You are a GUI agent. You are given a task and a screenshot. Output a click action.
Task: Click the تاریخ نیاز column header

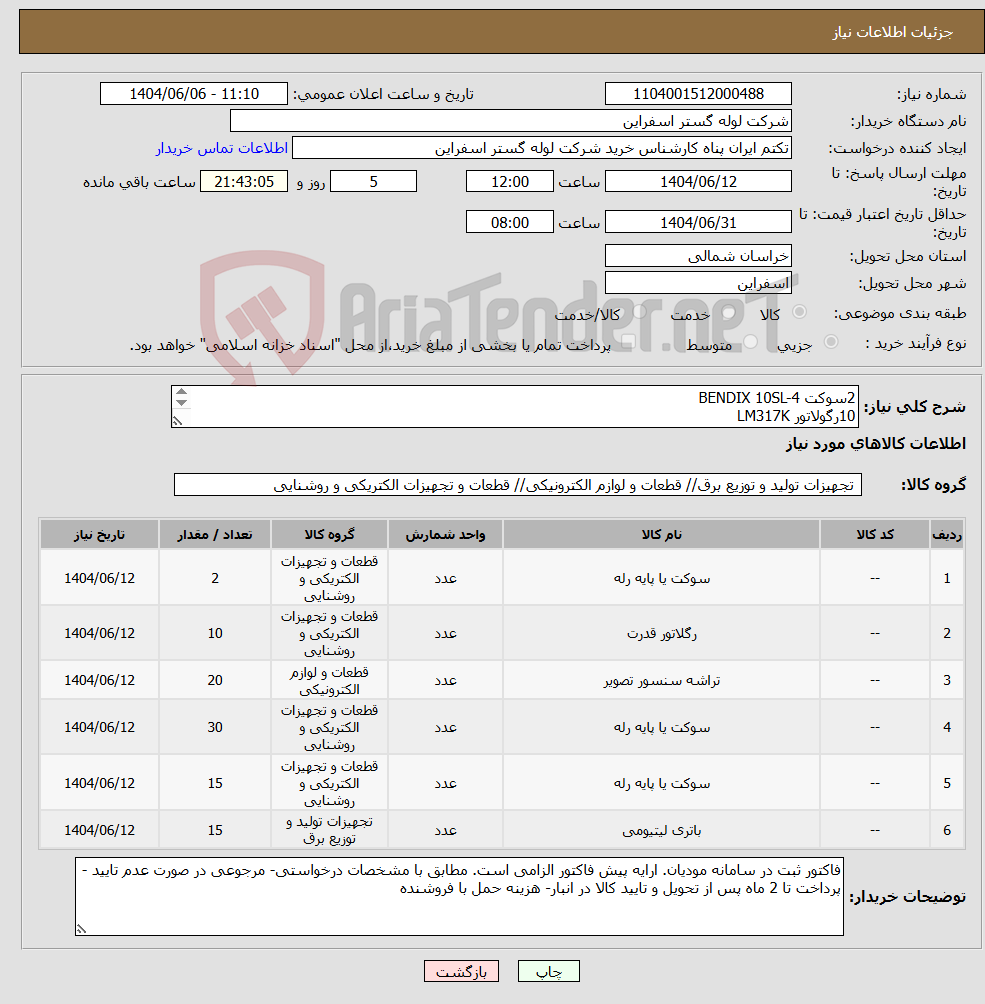(x=99, y=535)
